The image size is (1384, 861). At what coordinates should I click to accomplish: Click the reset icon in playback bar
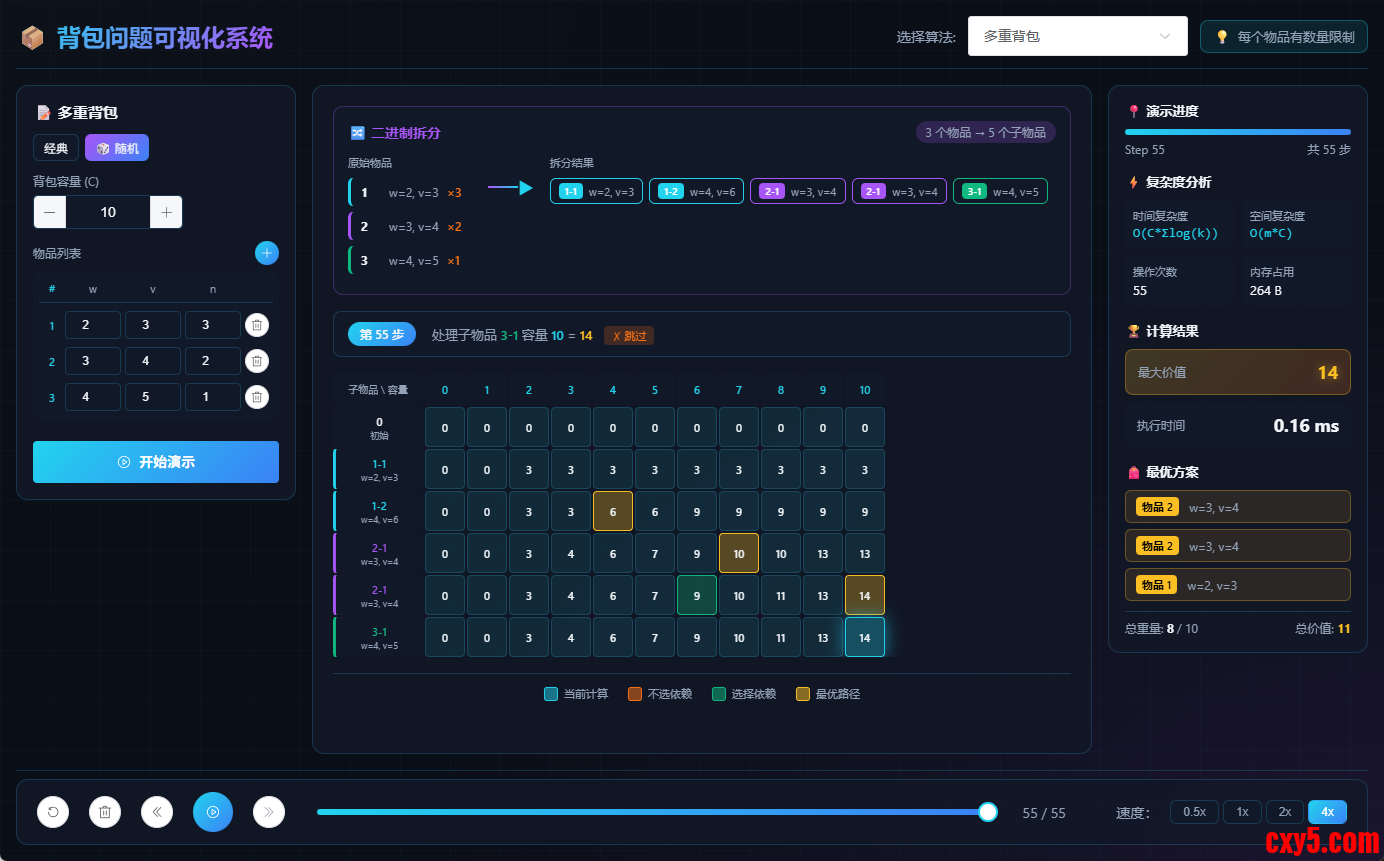click(53, 812)
